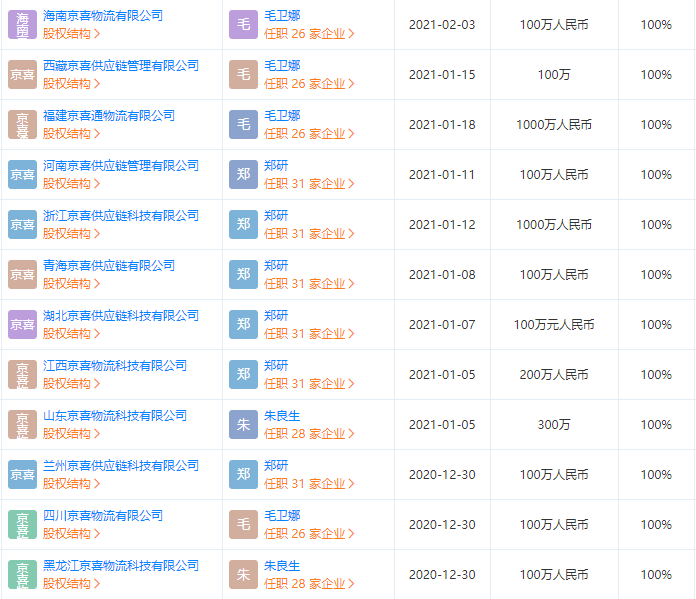Expand 股权结构 for 湖北京喜供应链科技有限公司
696x599 pixels.
[71, 334]
